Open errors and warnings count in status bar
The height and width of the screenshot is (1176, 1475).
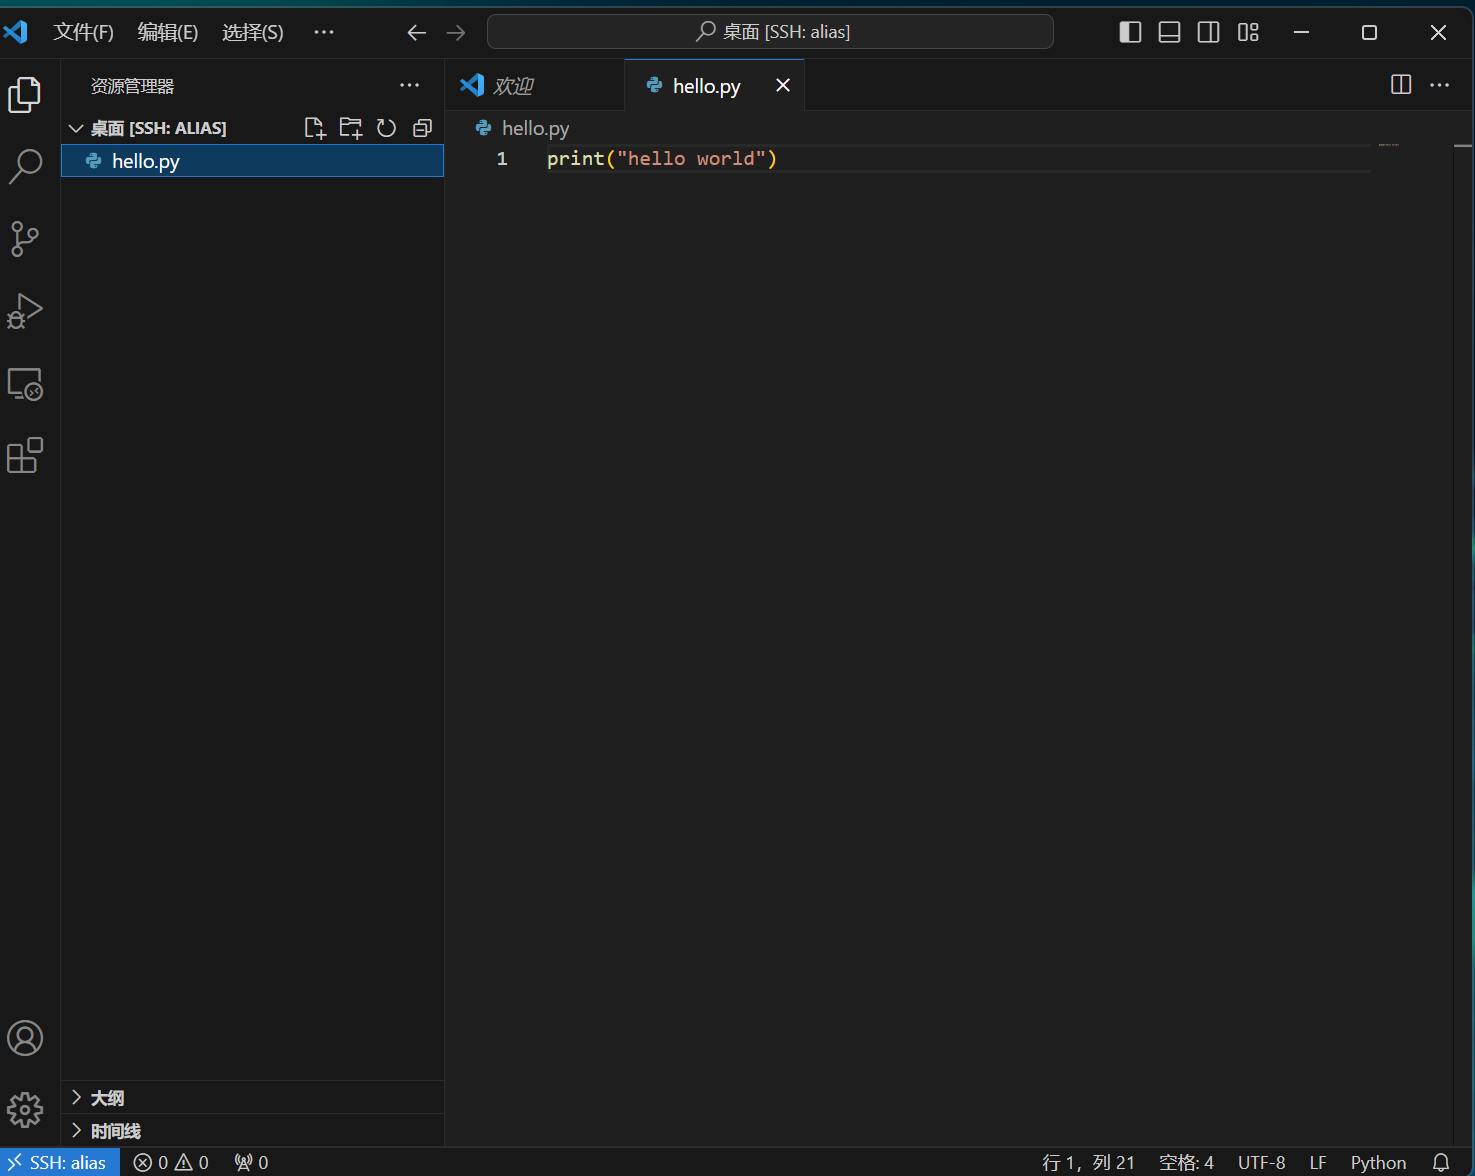point(171,1162)
